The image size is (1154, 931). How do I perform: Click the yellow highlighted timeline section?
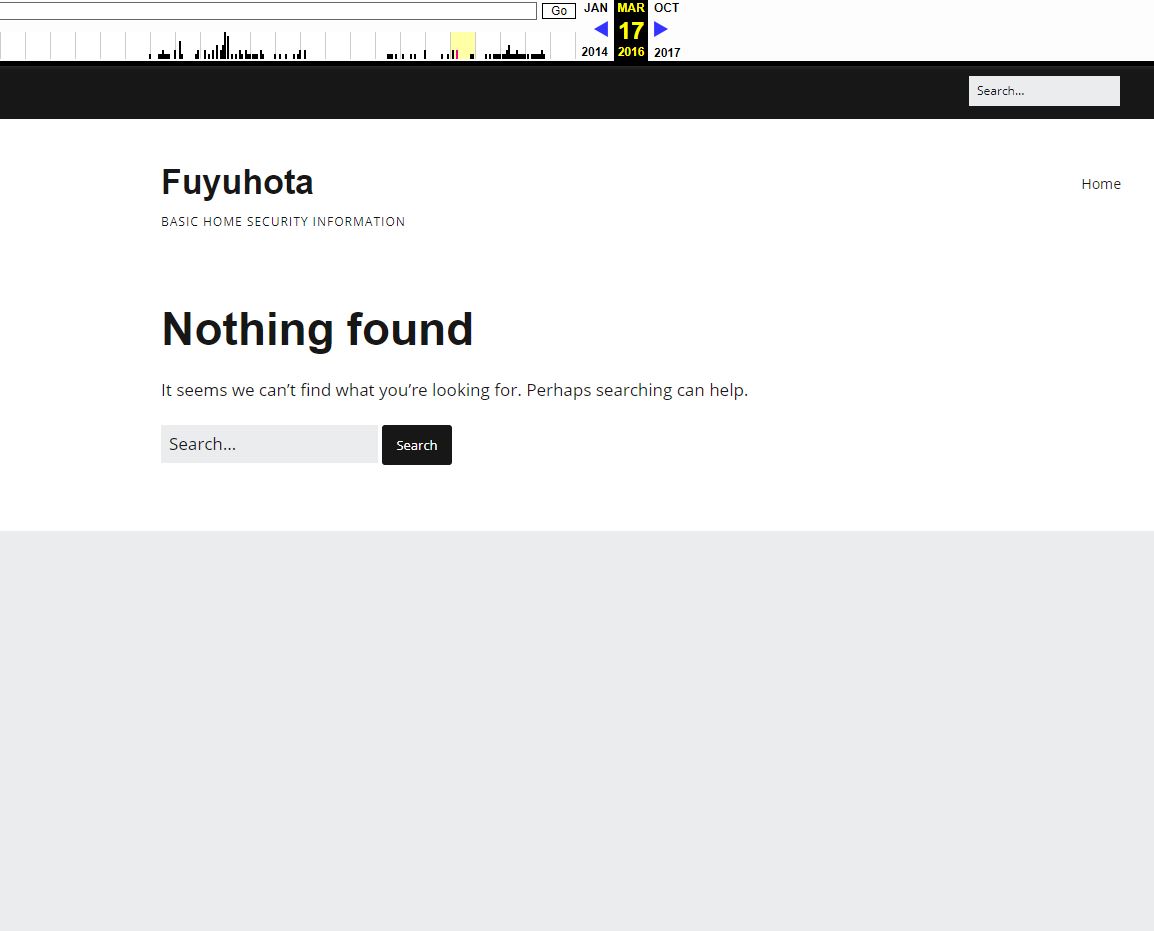point(463,45)
